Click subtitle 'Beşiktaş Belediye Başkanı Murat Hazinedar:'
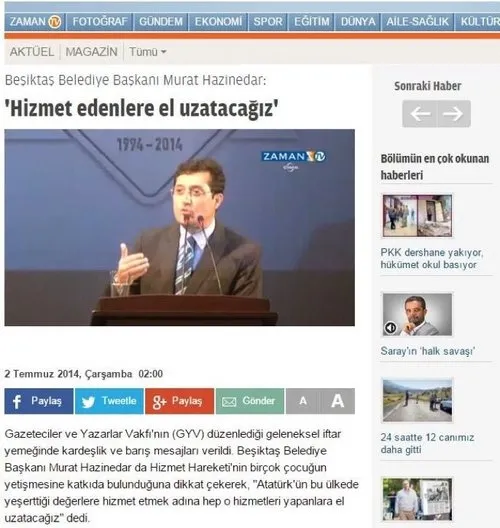Image resolution: width=500 pixels, height=528 pixels. tap(135, 80)
